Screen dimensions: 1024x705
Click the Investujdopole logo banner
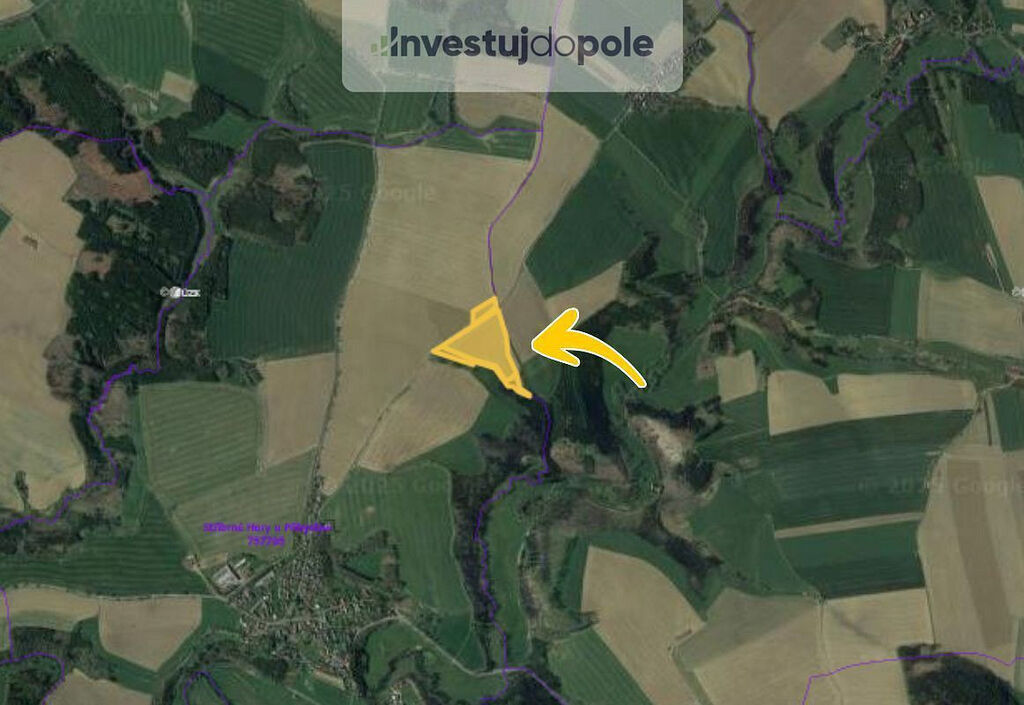(513, 44)
